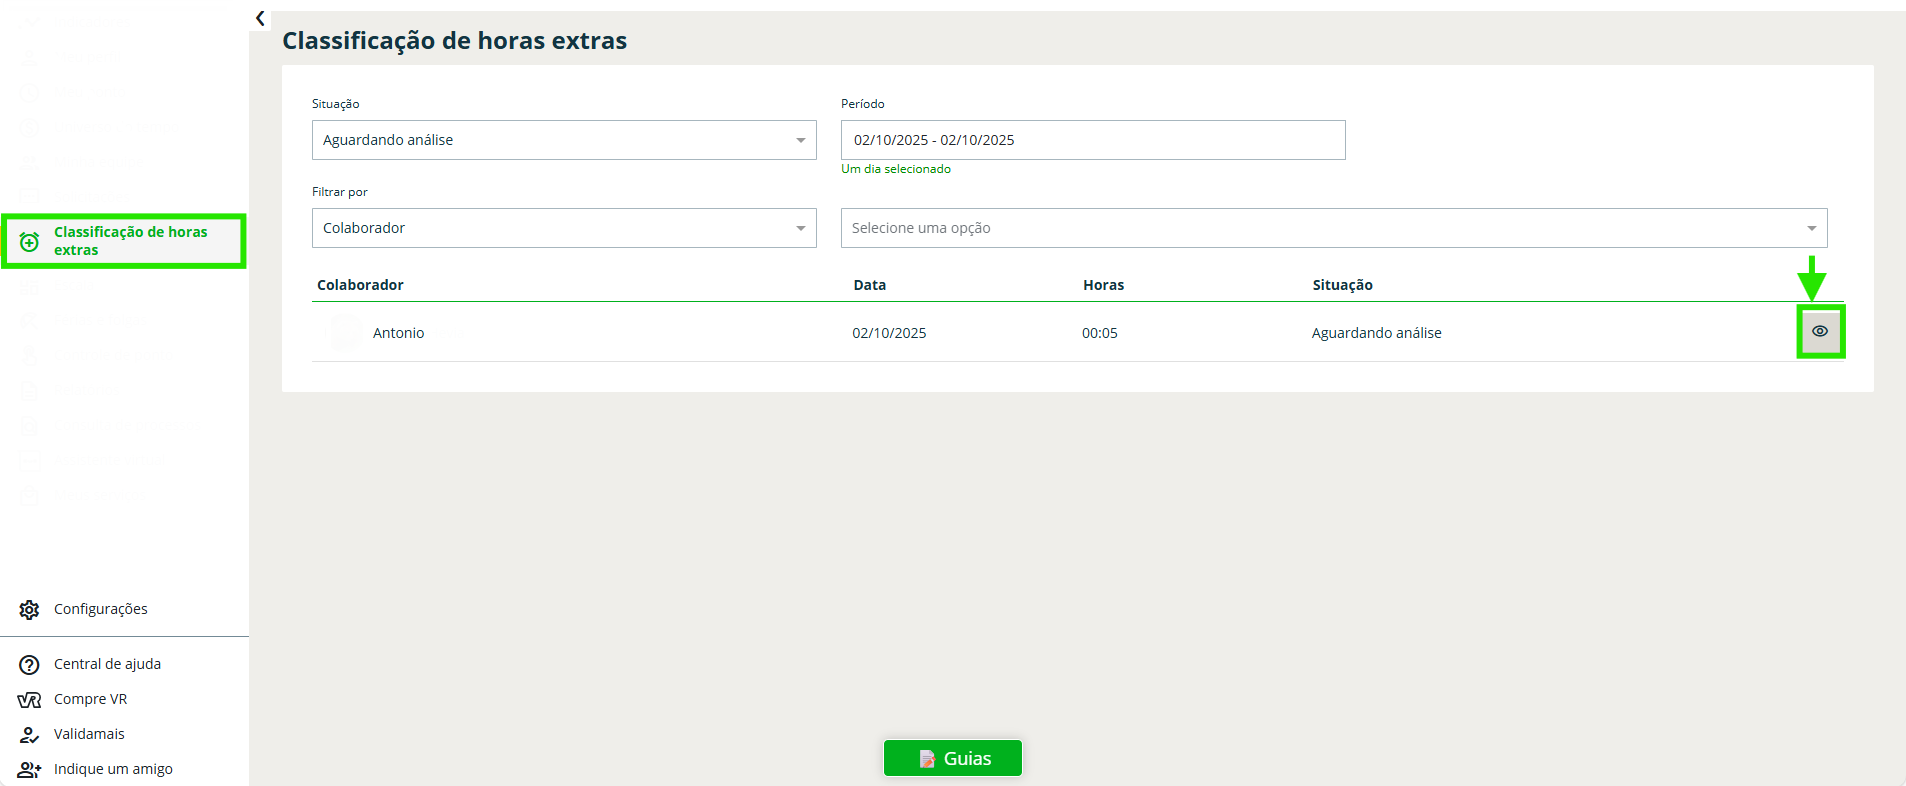Image resolution: width=1906 pixels, height=786 pixels.
Task: Click the Colaborador column header
Action: click(x=360, y=285)
